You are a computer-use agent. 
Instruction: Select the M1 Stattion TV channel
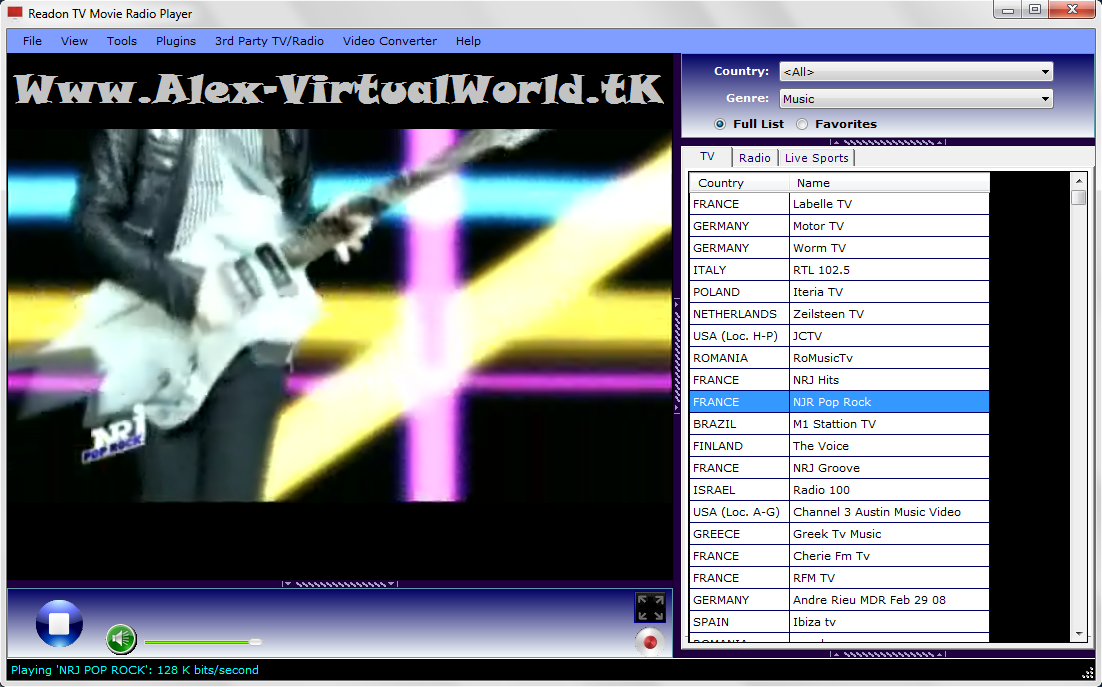889,424
